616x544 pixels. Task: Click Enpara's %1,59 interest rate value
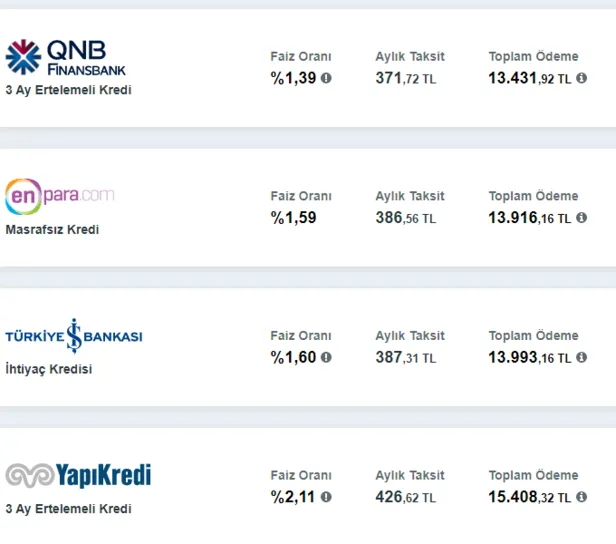293,218
